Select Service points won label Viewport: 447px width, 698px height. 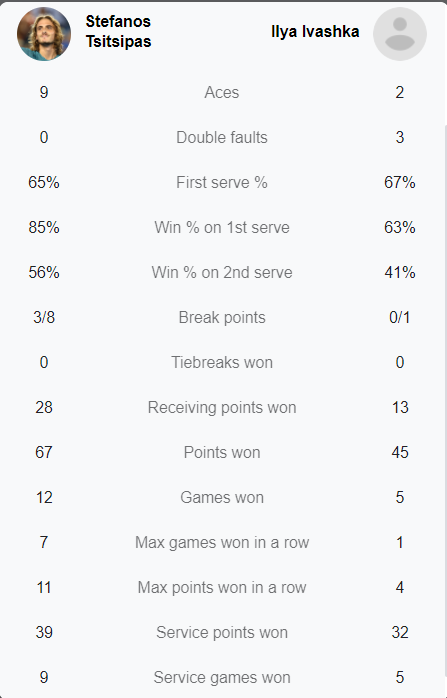pos(222,632)
